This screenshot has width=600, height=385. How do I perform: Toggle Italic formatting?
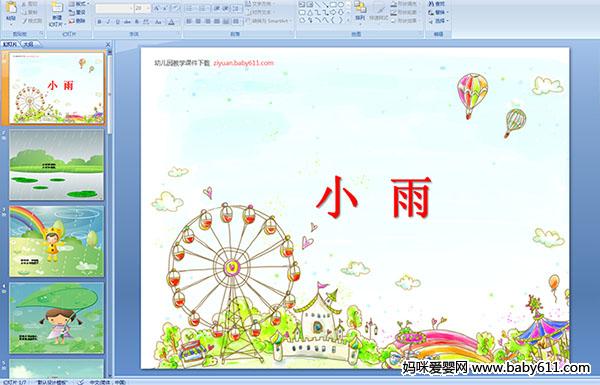pyautogui.click(x=108, y=22)
